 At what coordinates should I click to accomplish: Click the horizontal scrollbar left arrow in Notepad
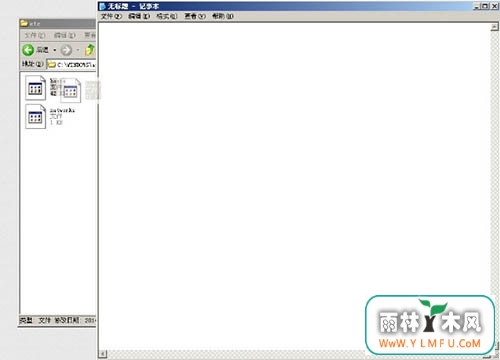coord(103,354)
